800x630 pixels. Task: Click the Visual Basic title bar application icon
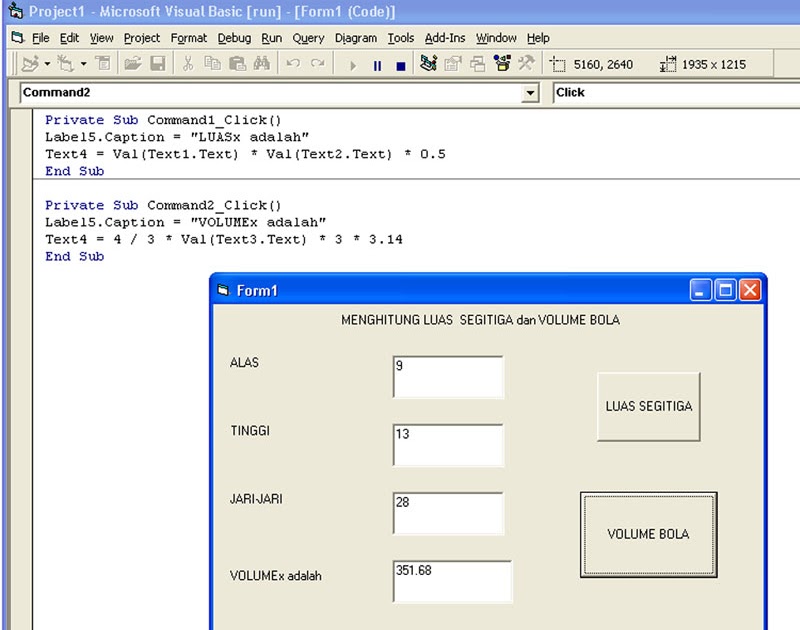pyautogui.click(x=16, y=11)
